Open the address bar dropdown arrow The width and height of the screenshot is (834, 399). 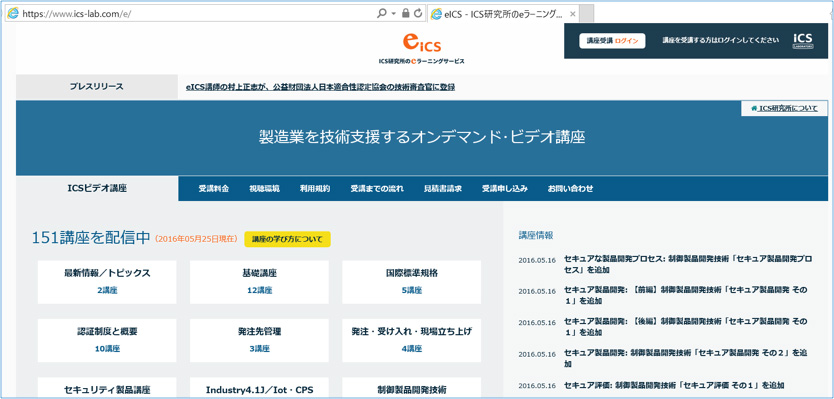394,14
